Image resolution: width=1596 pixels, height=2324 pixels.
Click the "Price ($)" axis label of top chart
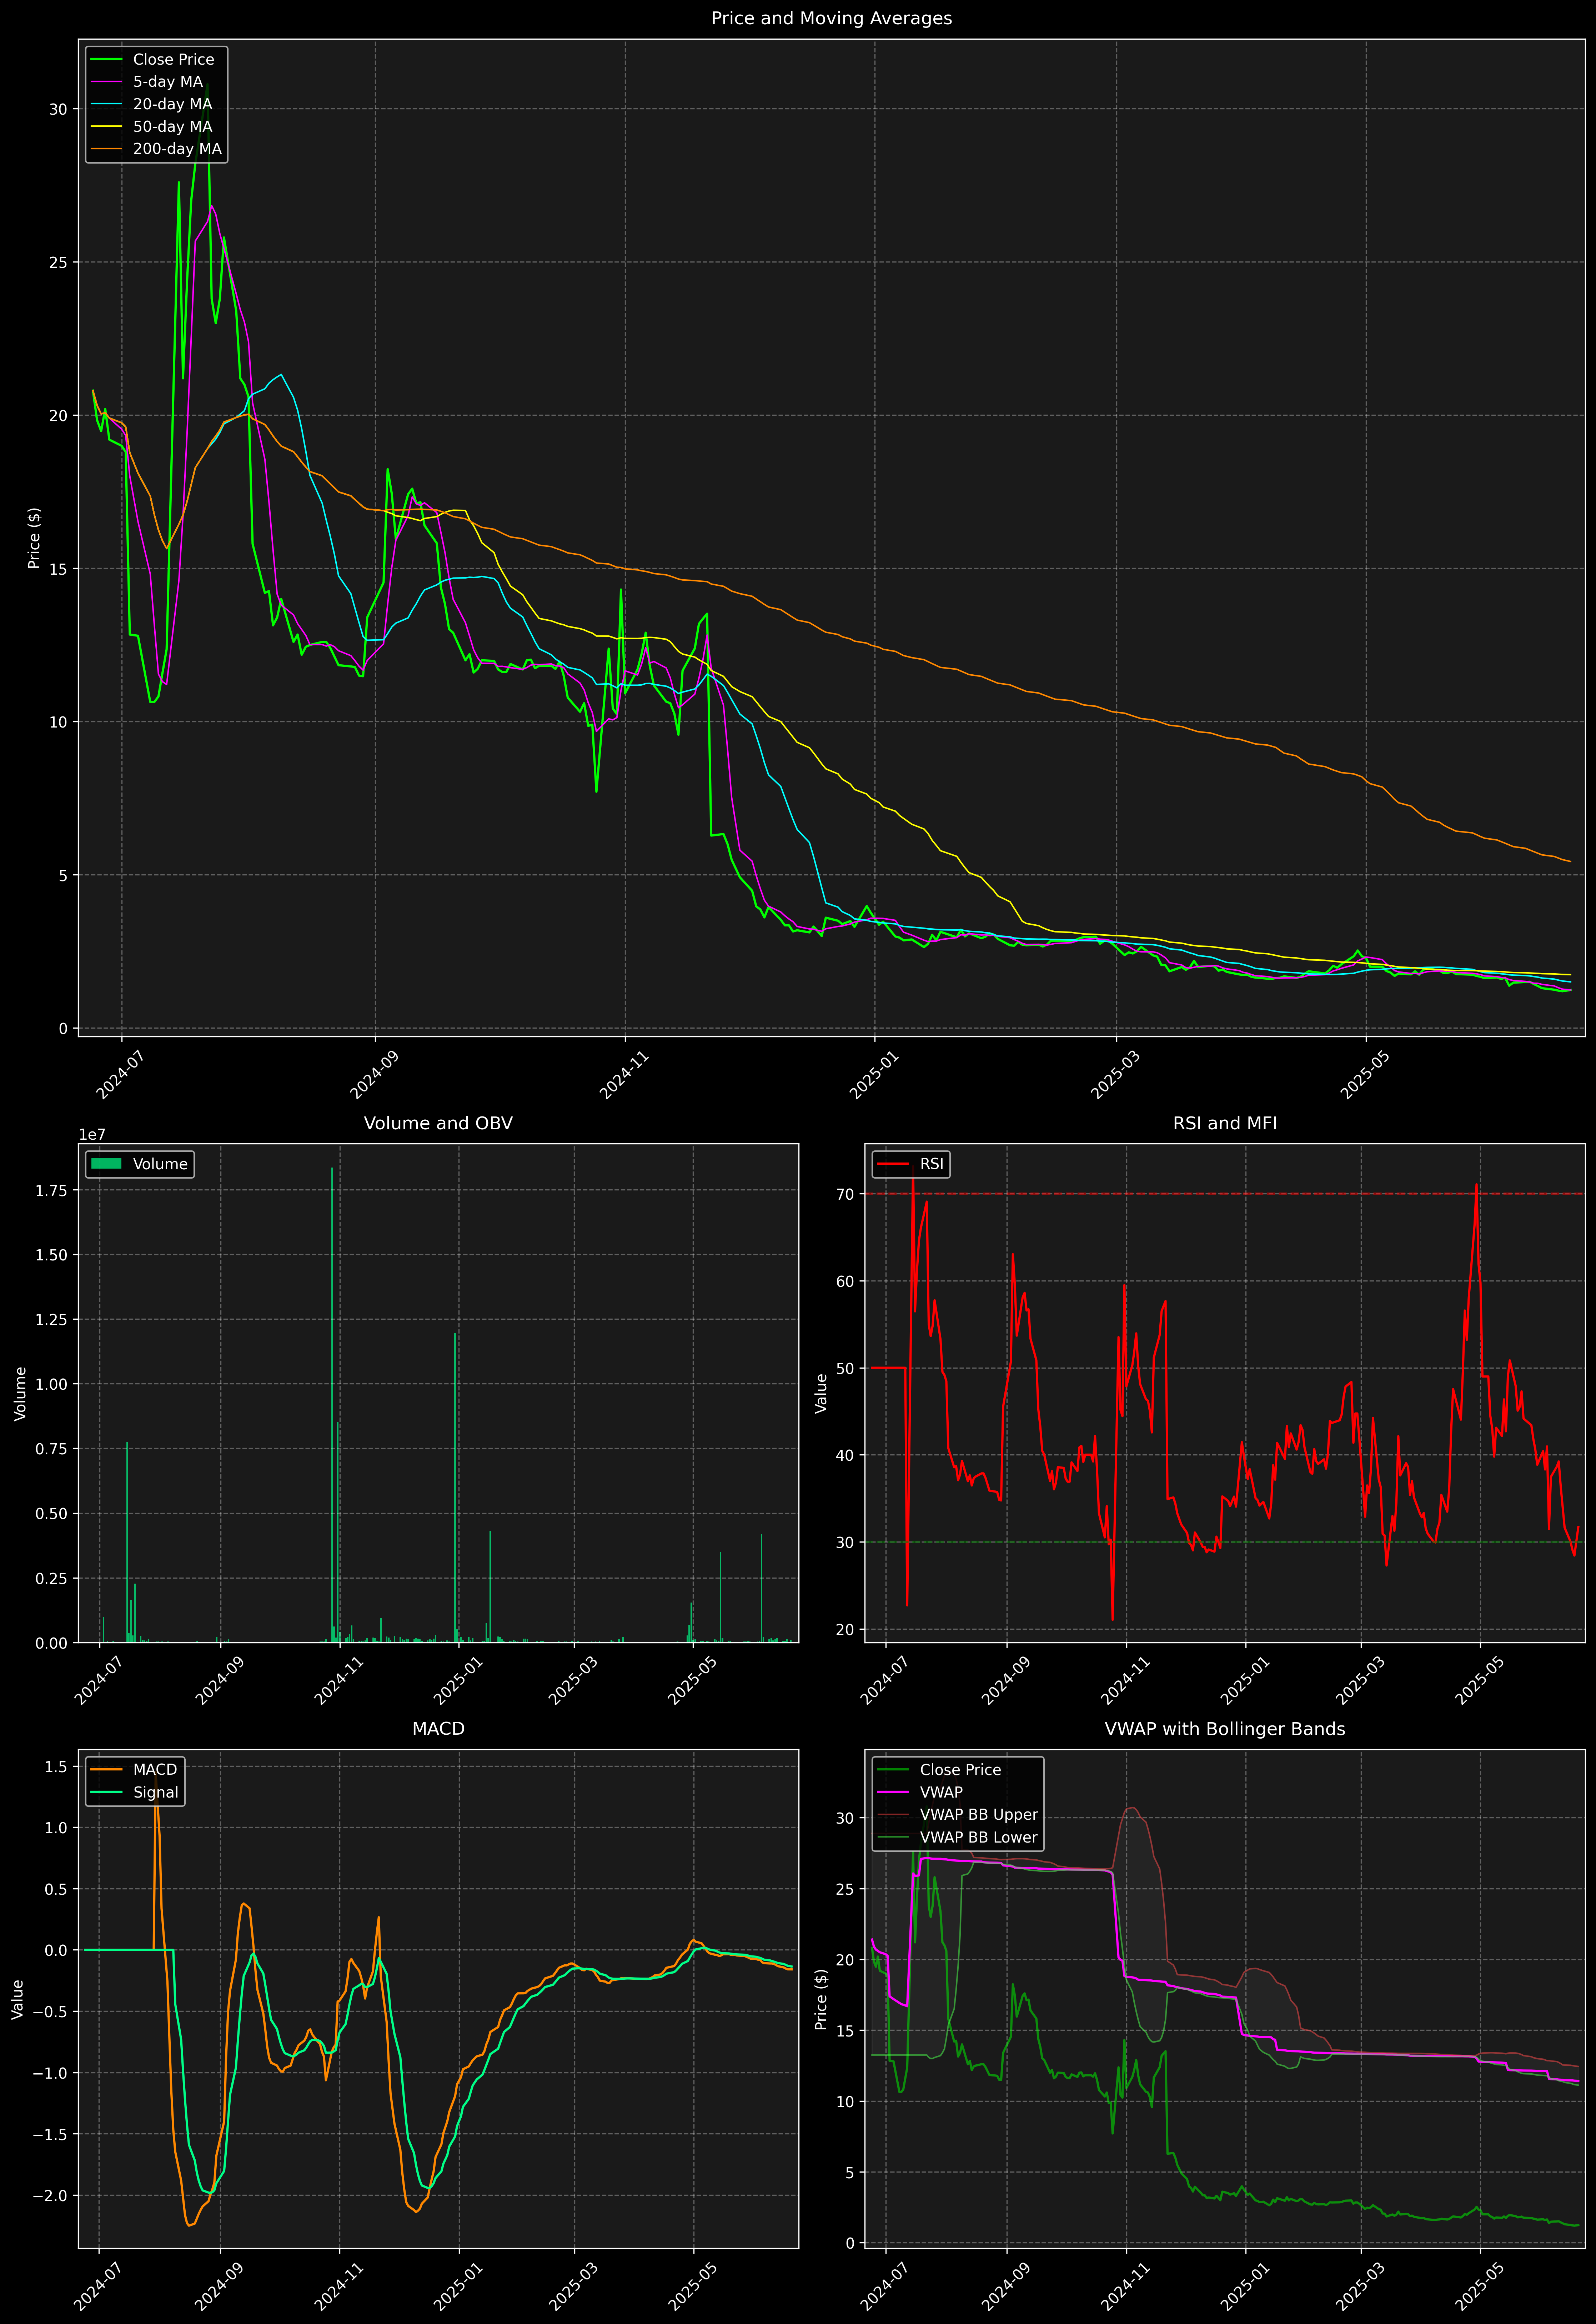(34, 538)
